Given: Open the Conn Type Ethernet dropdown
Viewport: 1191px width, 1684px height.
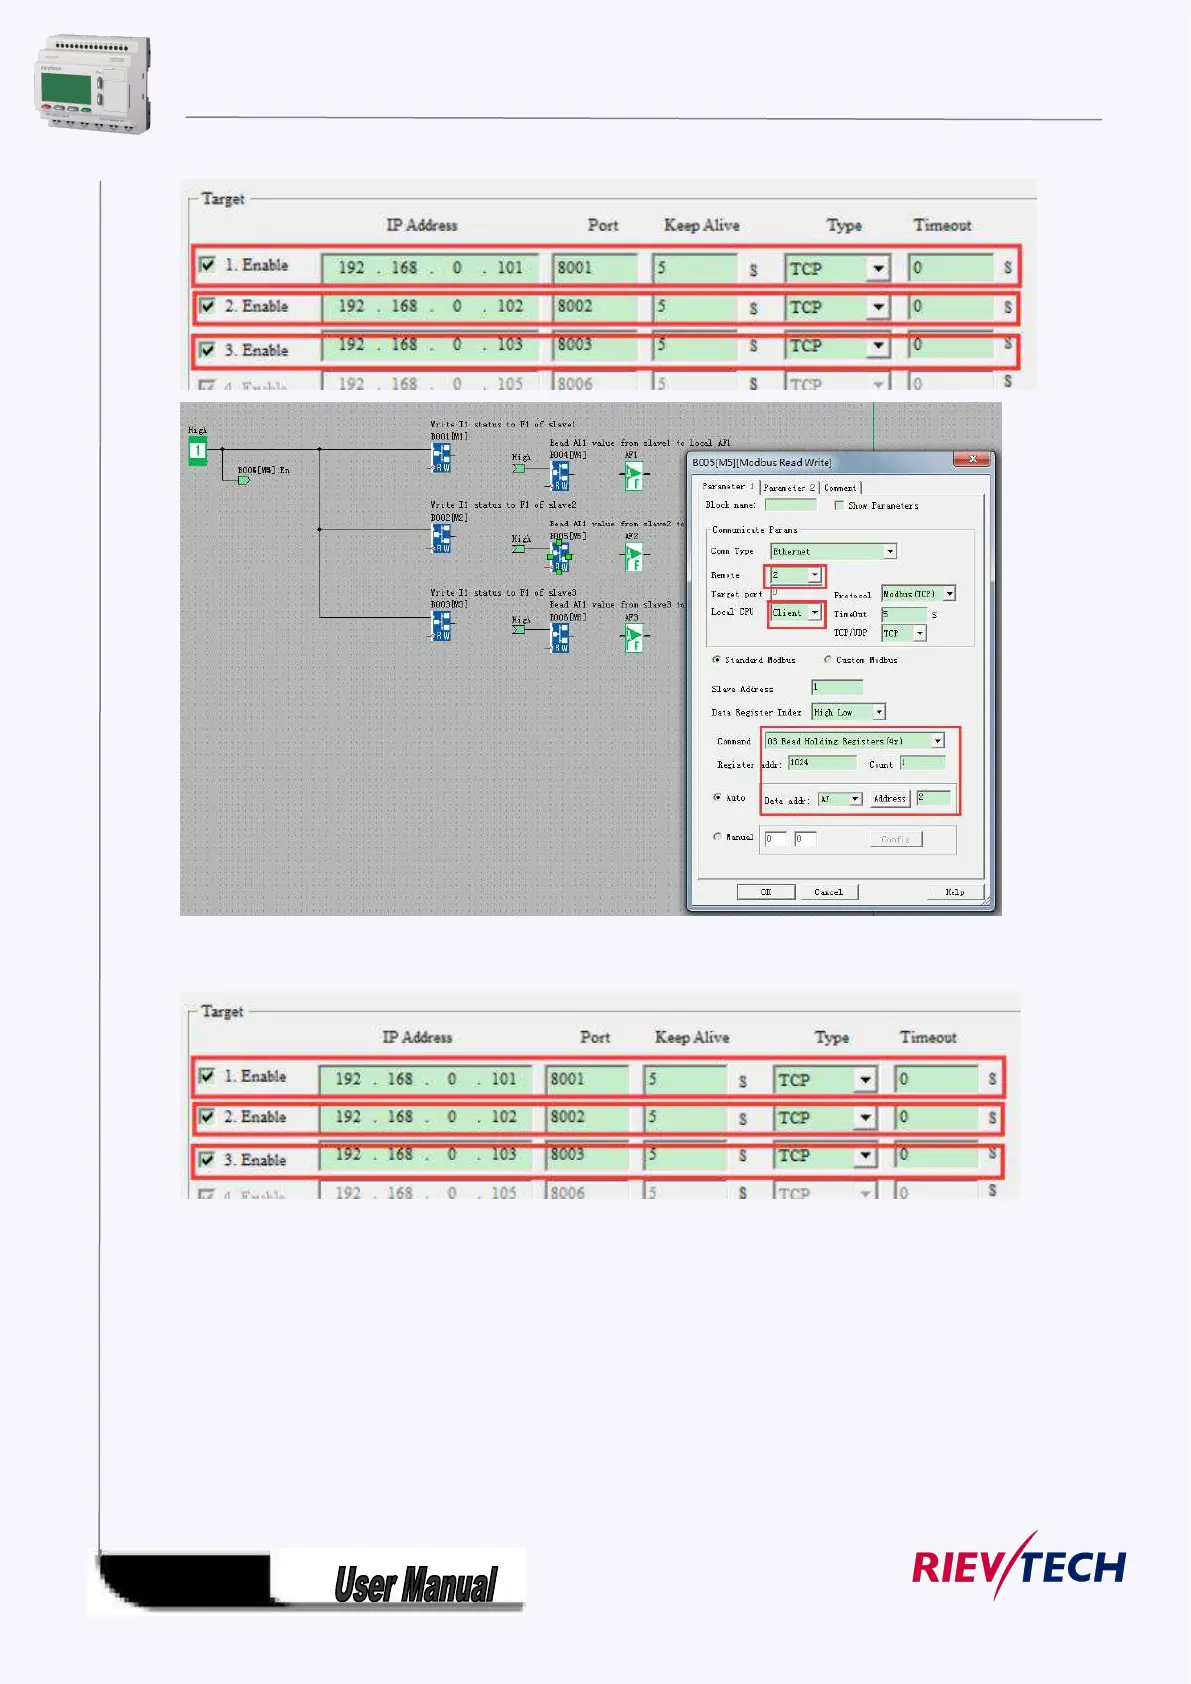Looking at the screenshot, I should click(x=833, y=551).
